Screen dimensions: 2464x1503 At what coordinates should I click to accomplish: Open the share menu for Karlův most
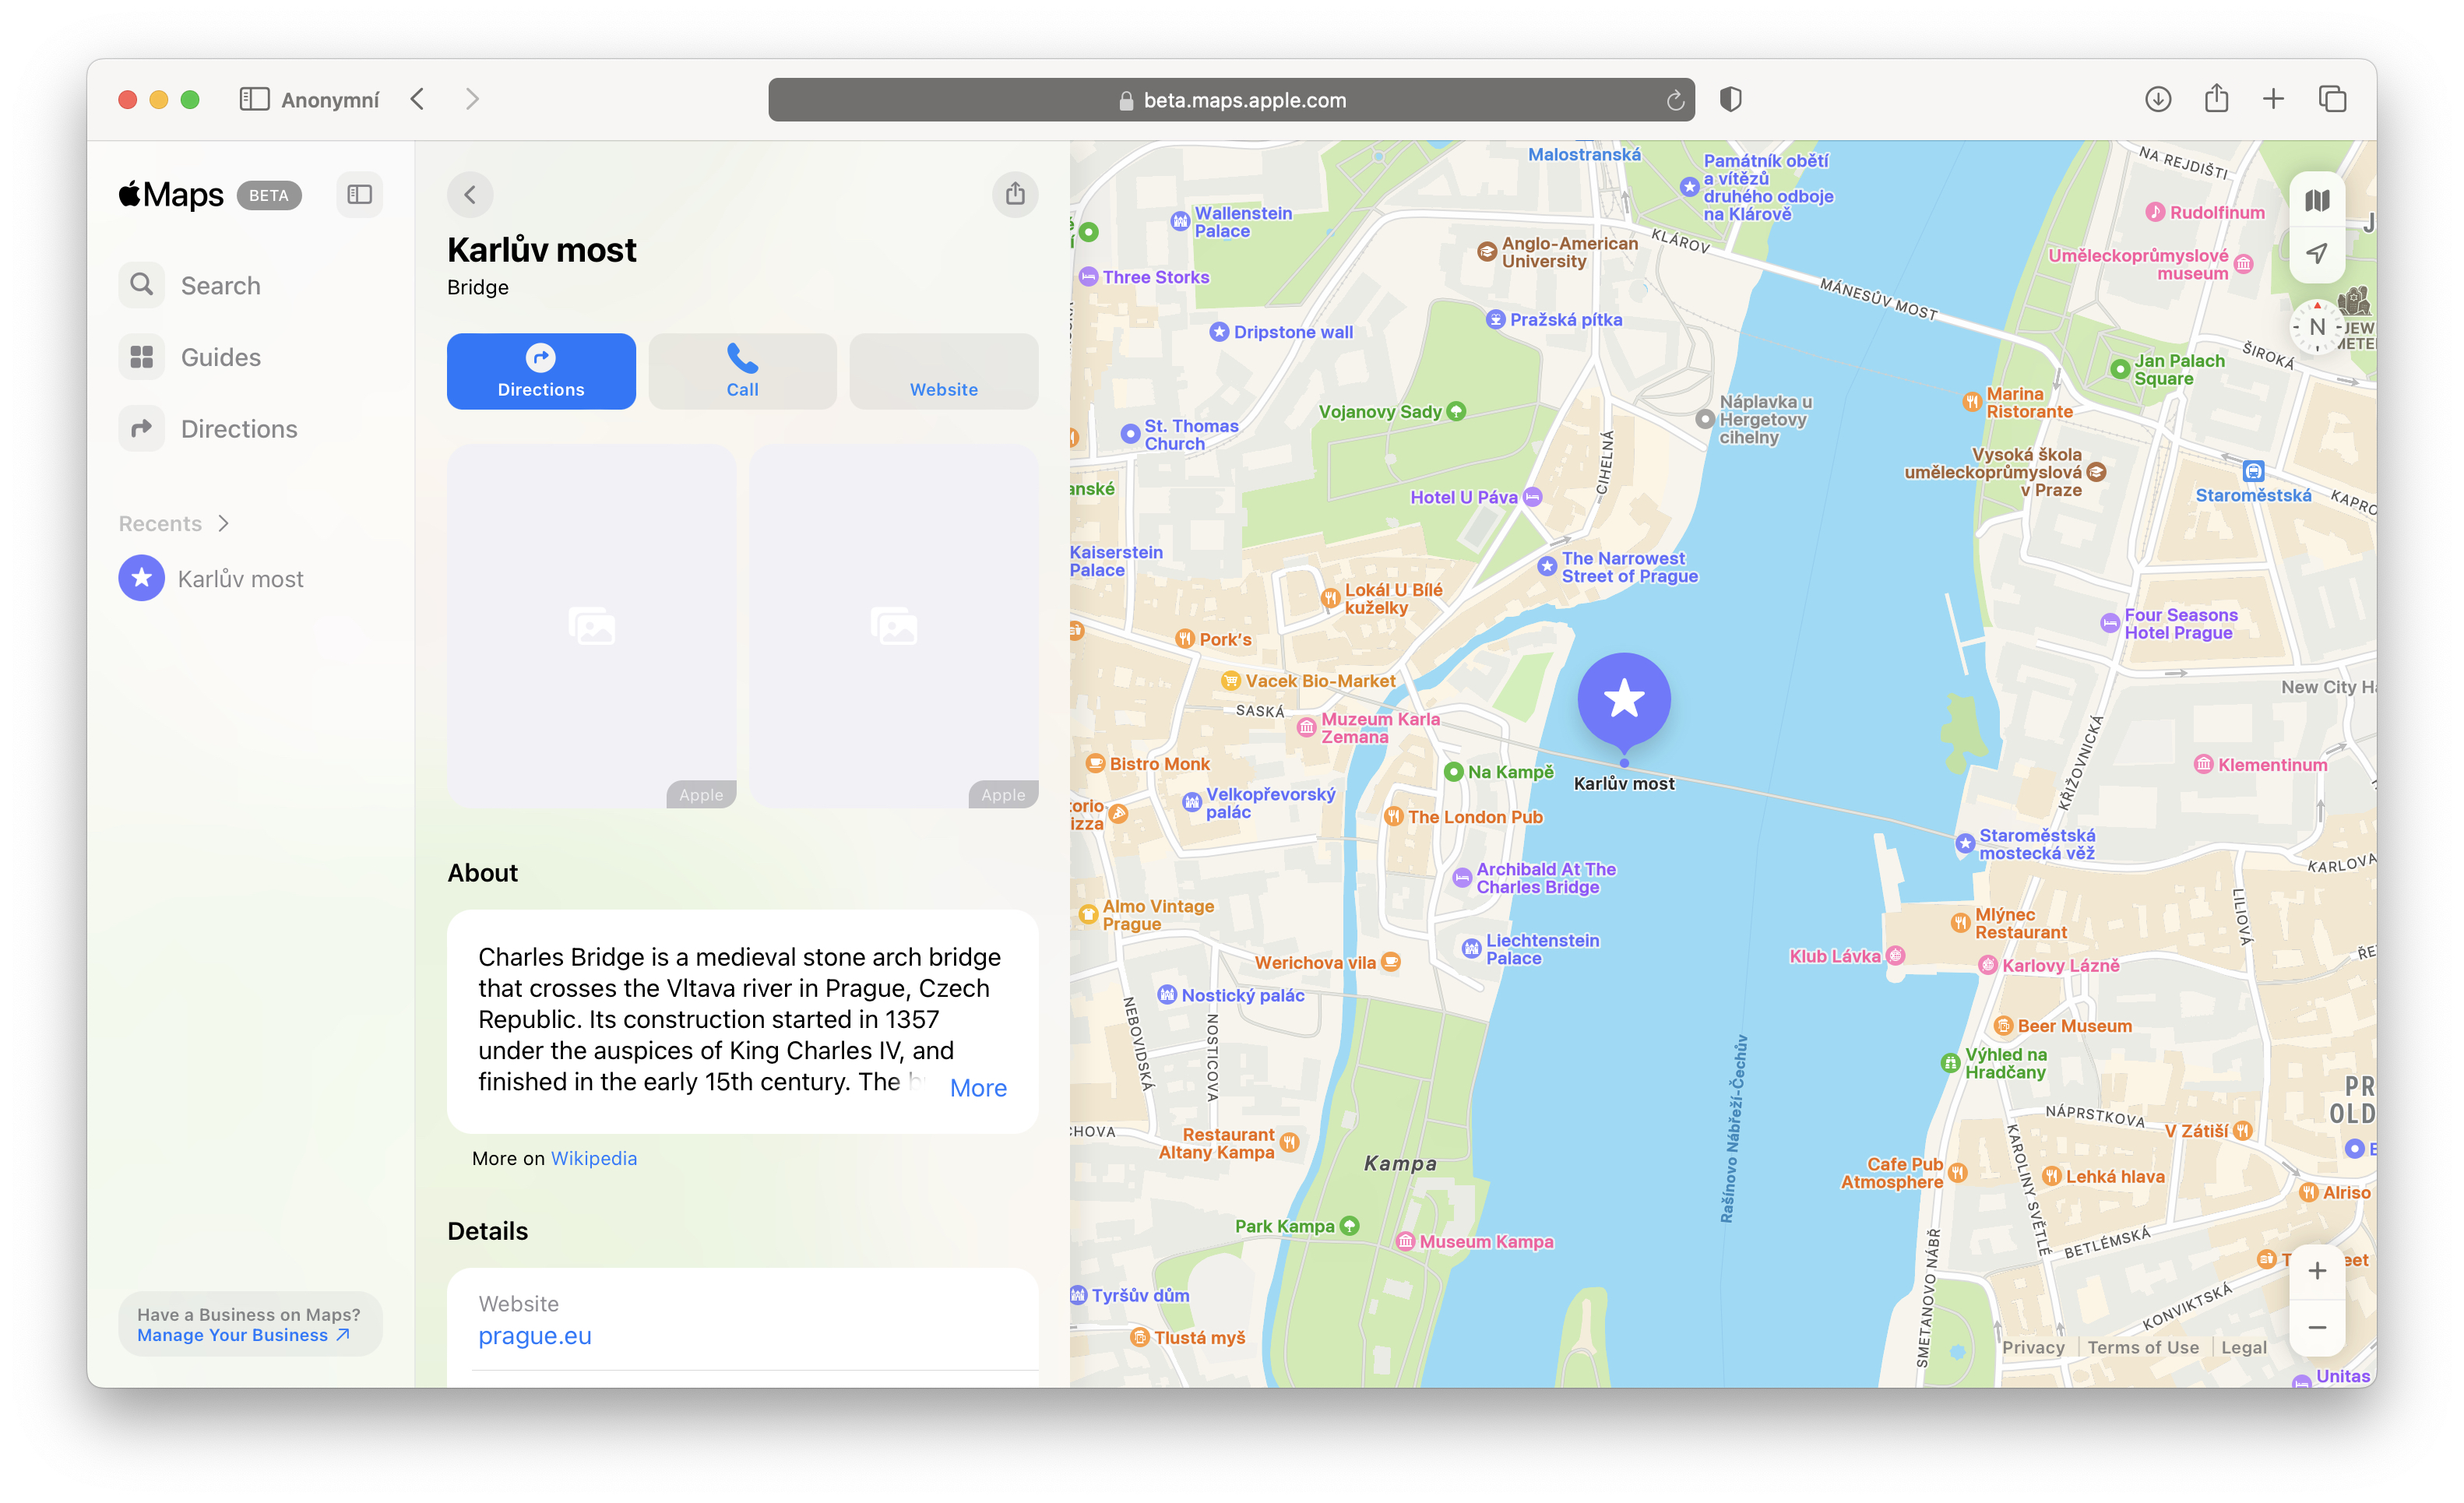coord(1015,194)
